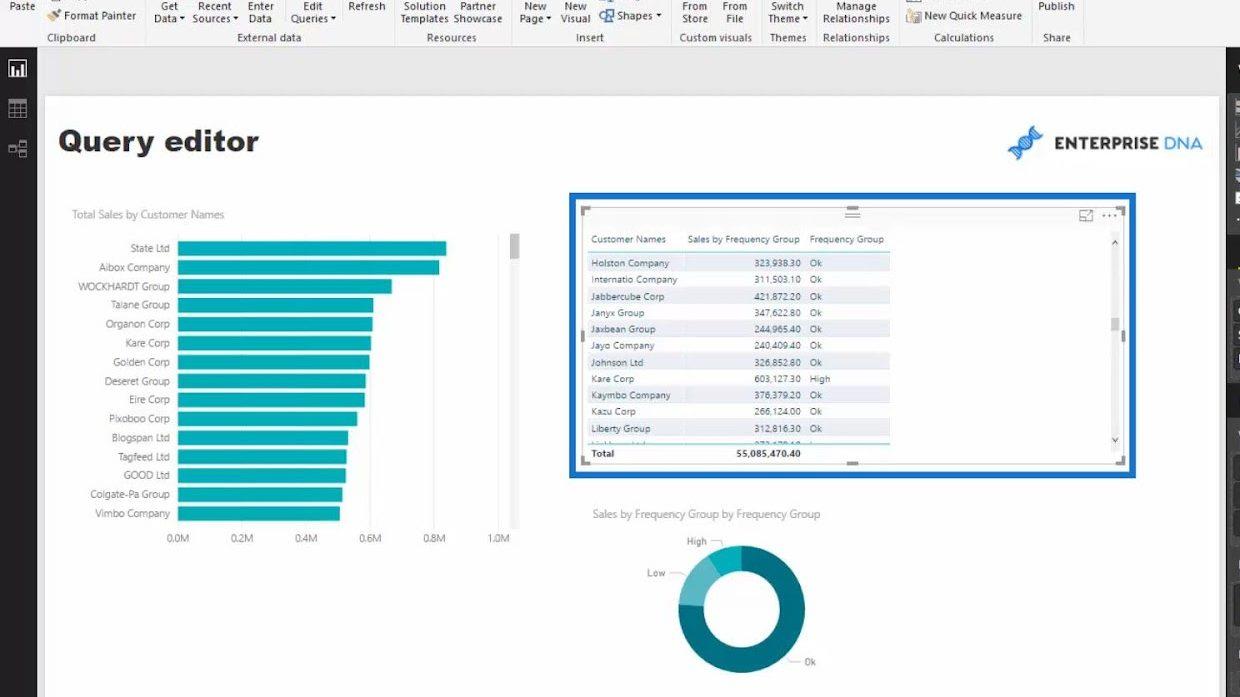This screenshot has width=1240, height=697.
Task: Click the Organon Corp bar
Action: point(275,324)
